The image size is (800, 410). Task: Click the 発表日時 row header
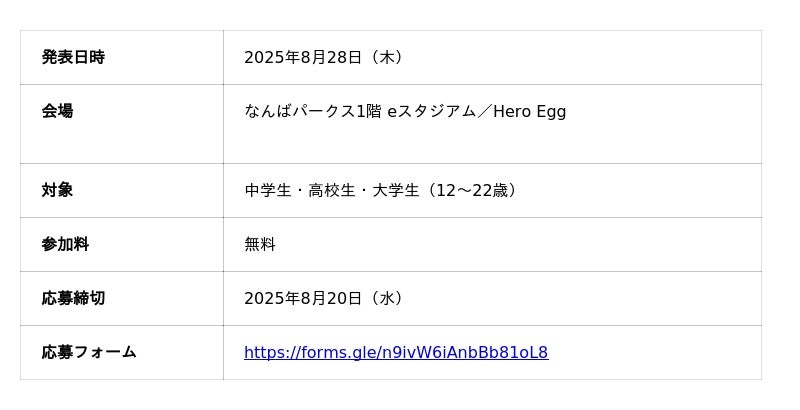pyautogui.click(x=73, y=58)
